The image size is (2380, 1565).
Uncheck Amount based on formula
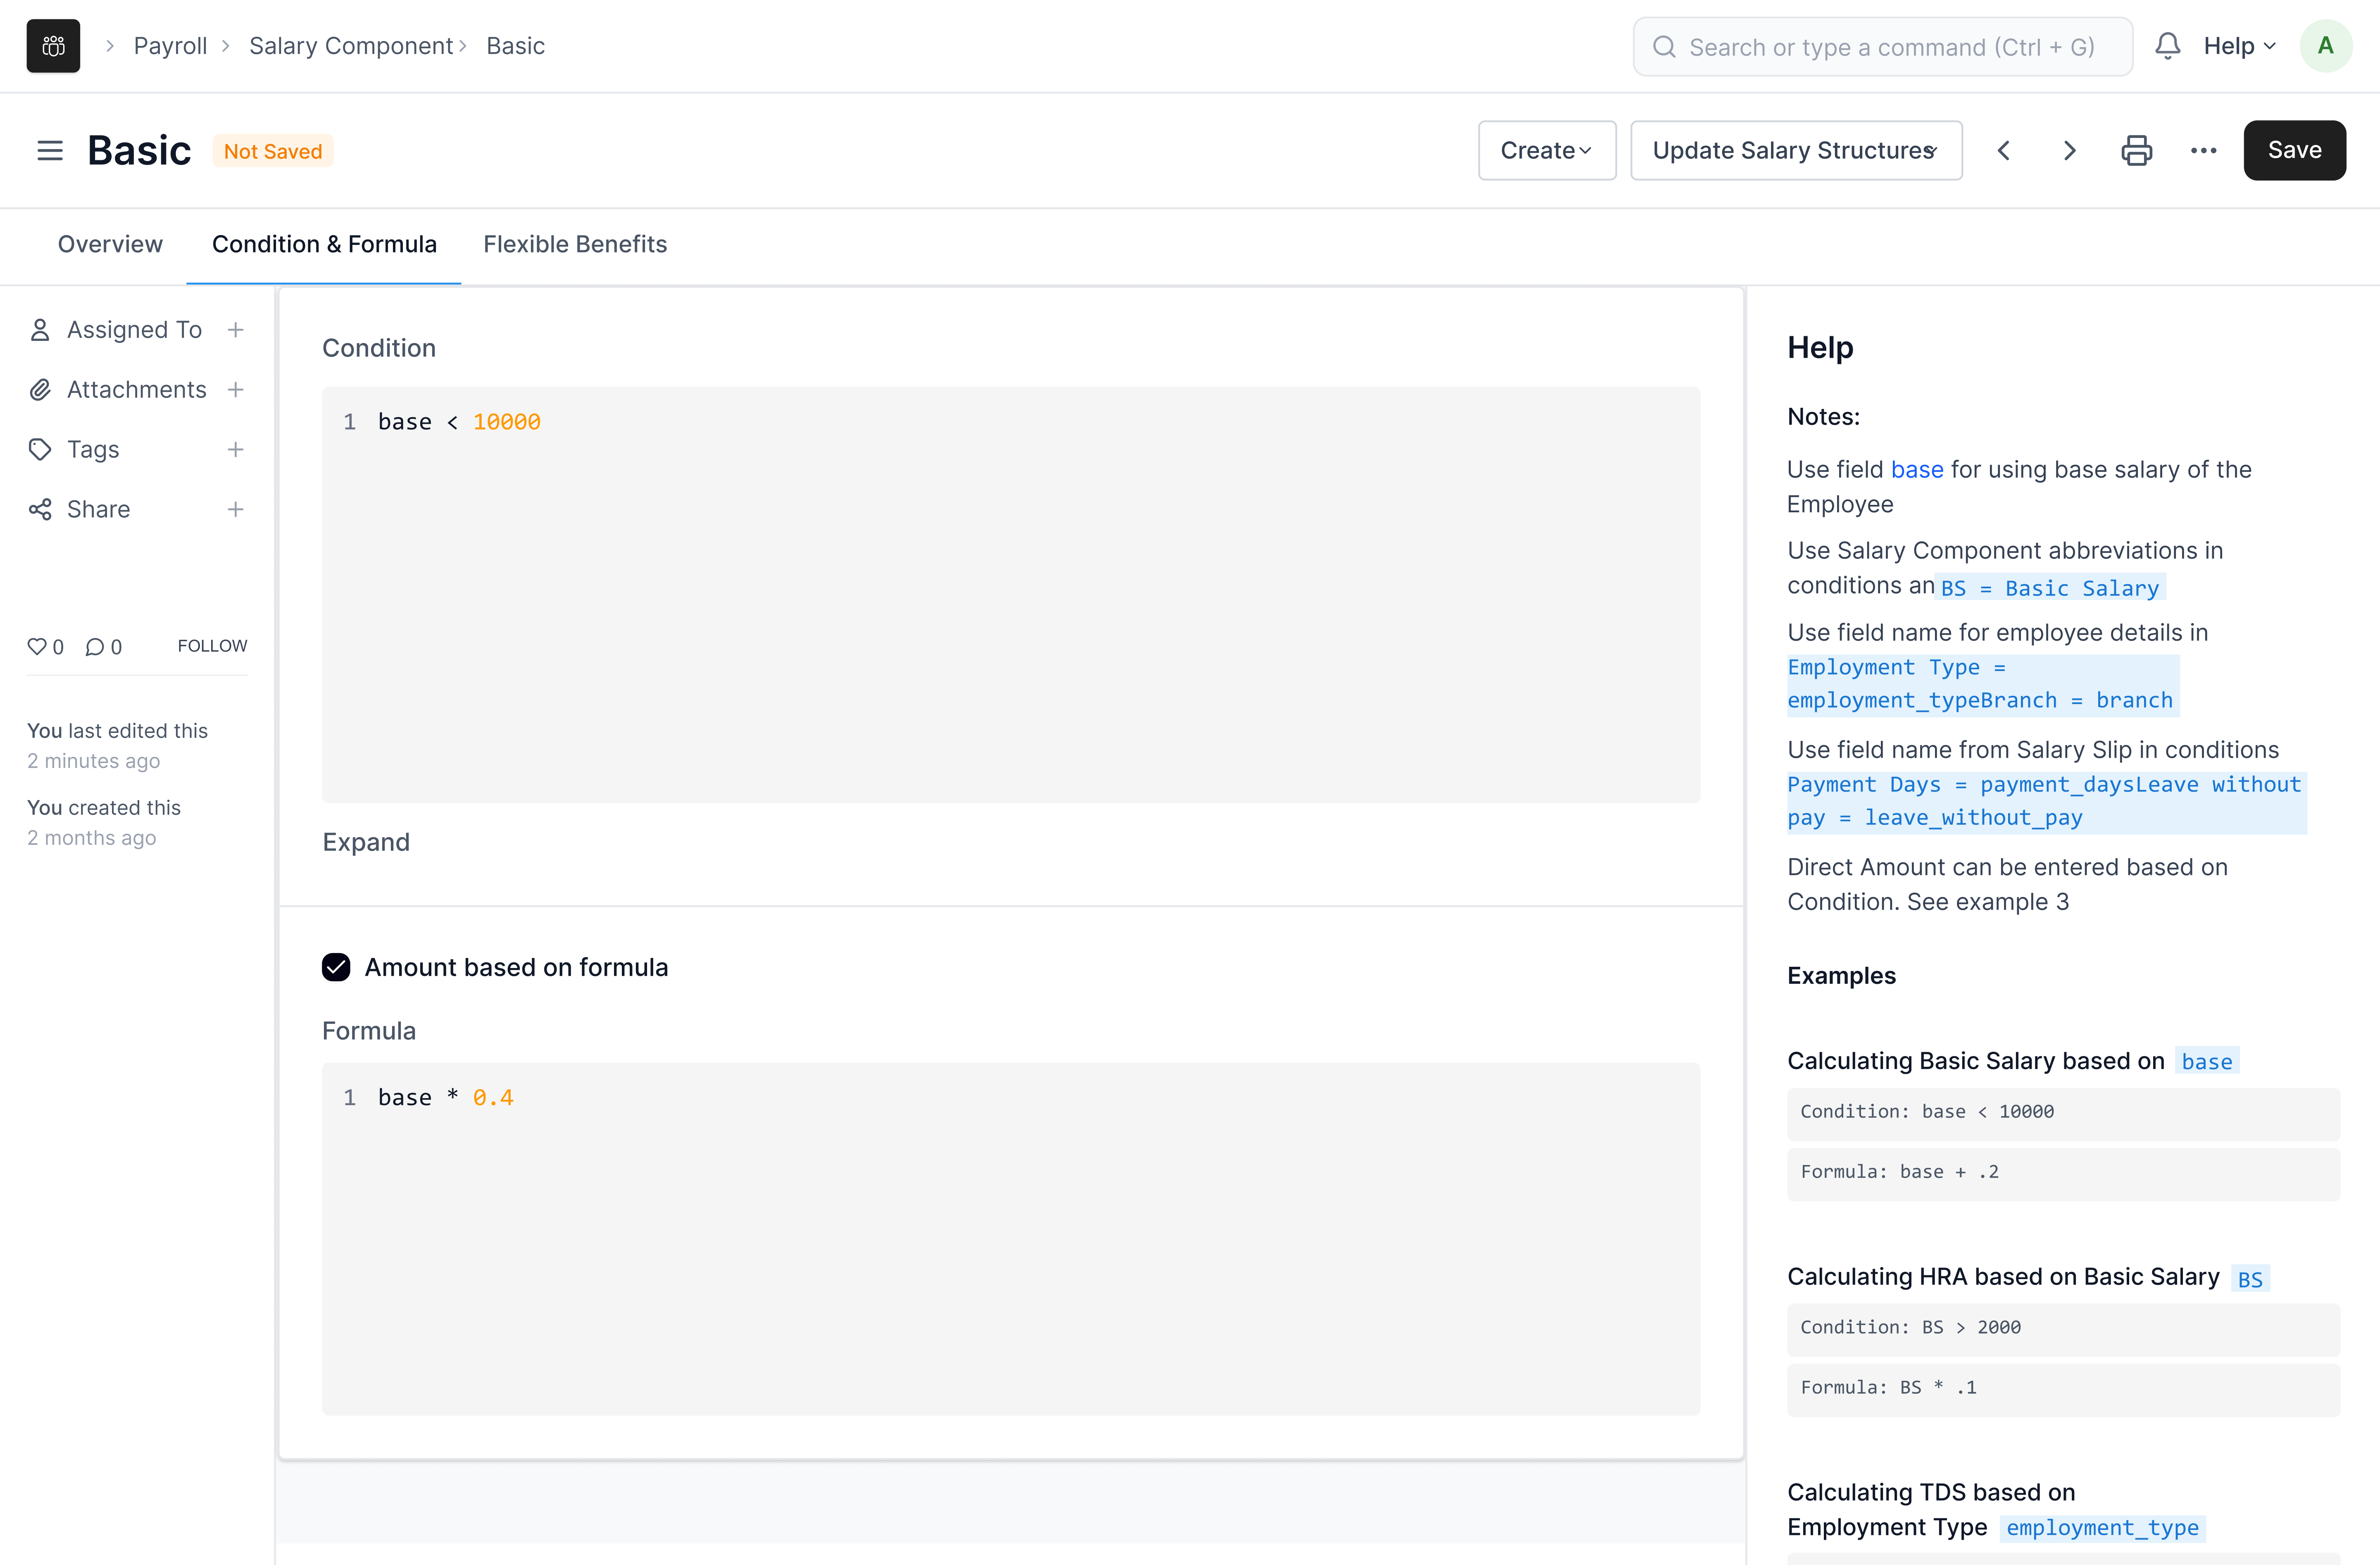tap(336, 967)
